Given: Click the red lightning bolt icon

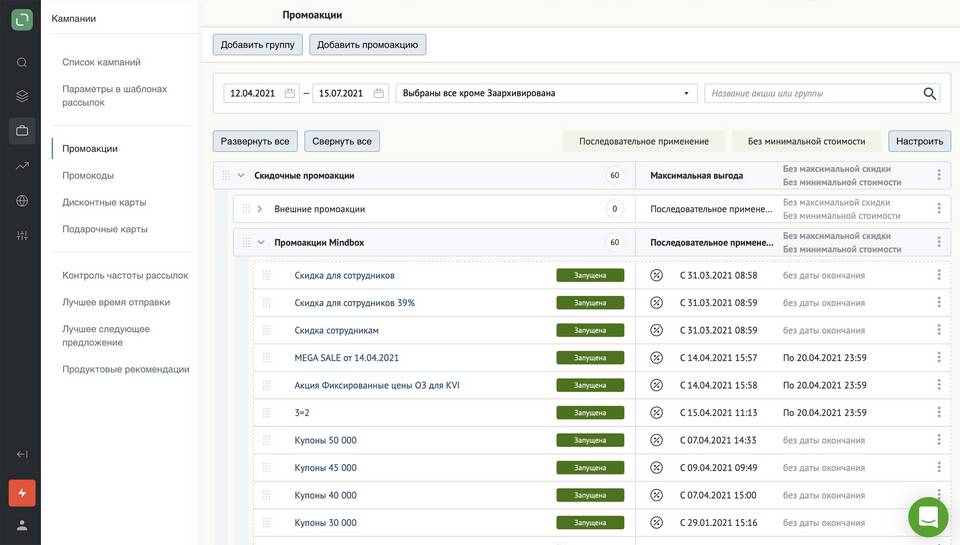Looking at the screenshot, I should 22,493.
